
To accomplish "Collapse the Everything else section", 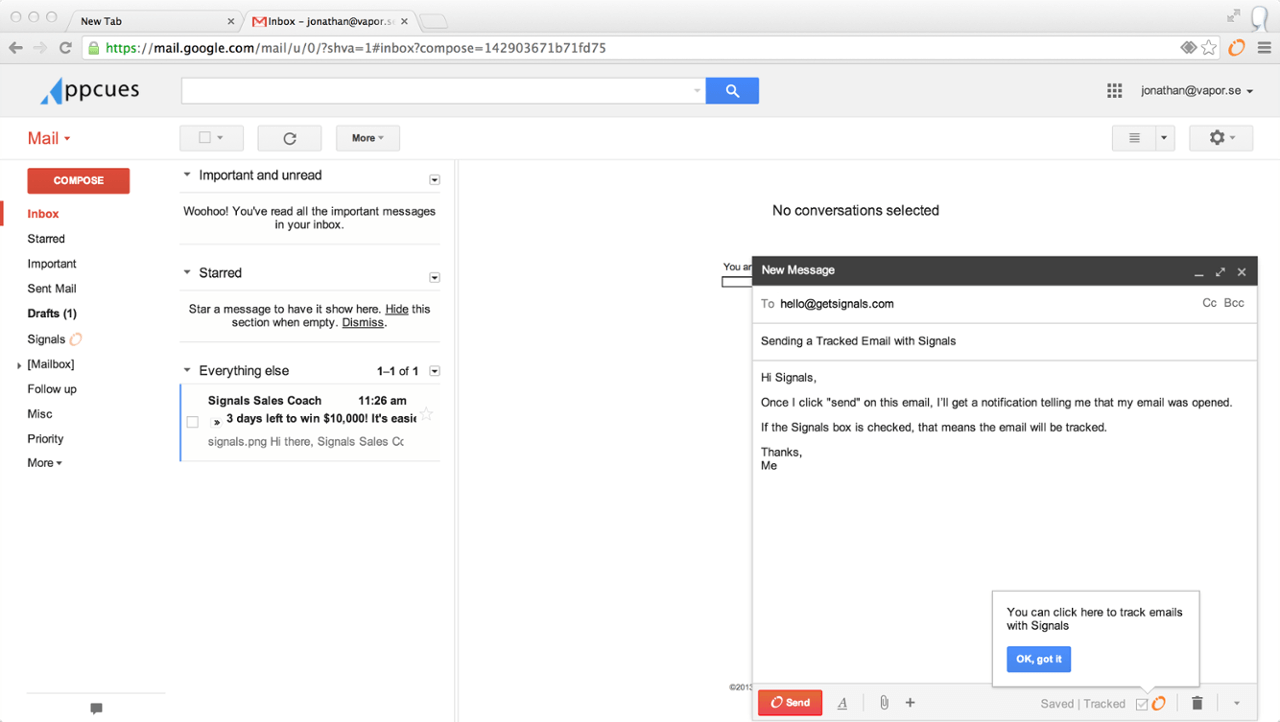I will pyautogui.click(x=187, y=370).
